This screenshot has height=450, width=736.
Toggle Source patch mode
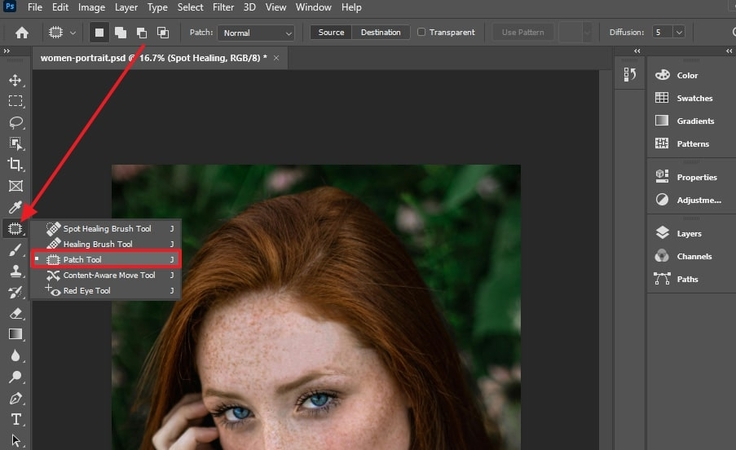331,32
